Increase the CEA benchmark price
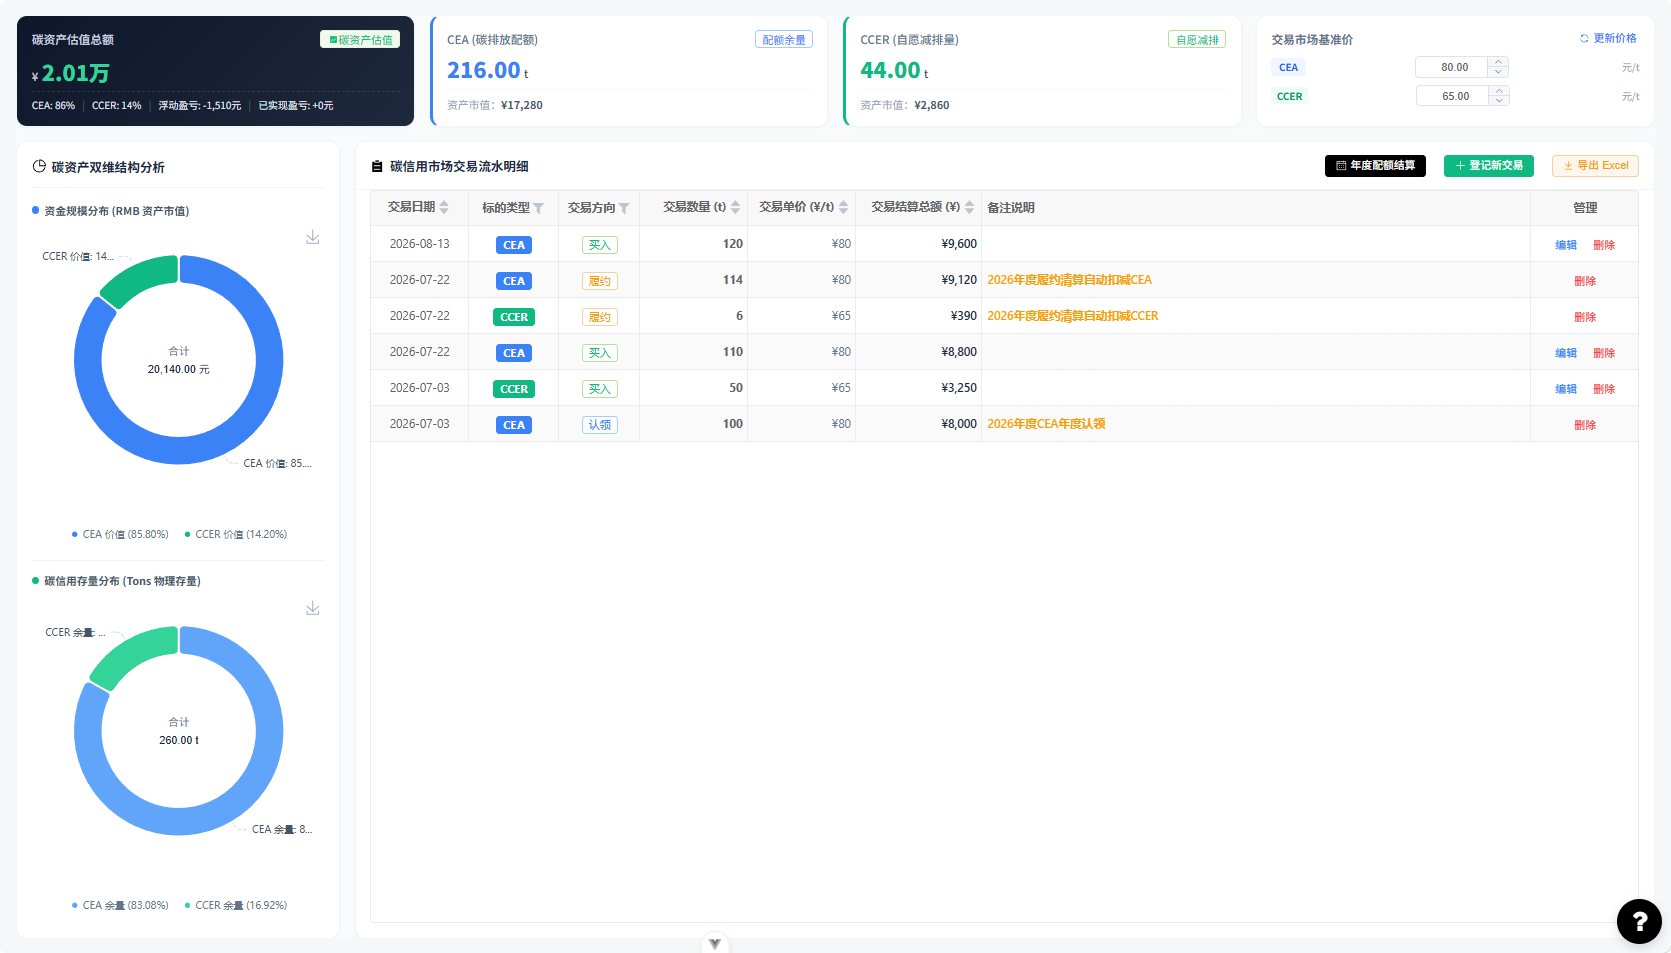Viewport: 1671px width, 953px height. (x=1498, y=62)
